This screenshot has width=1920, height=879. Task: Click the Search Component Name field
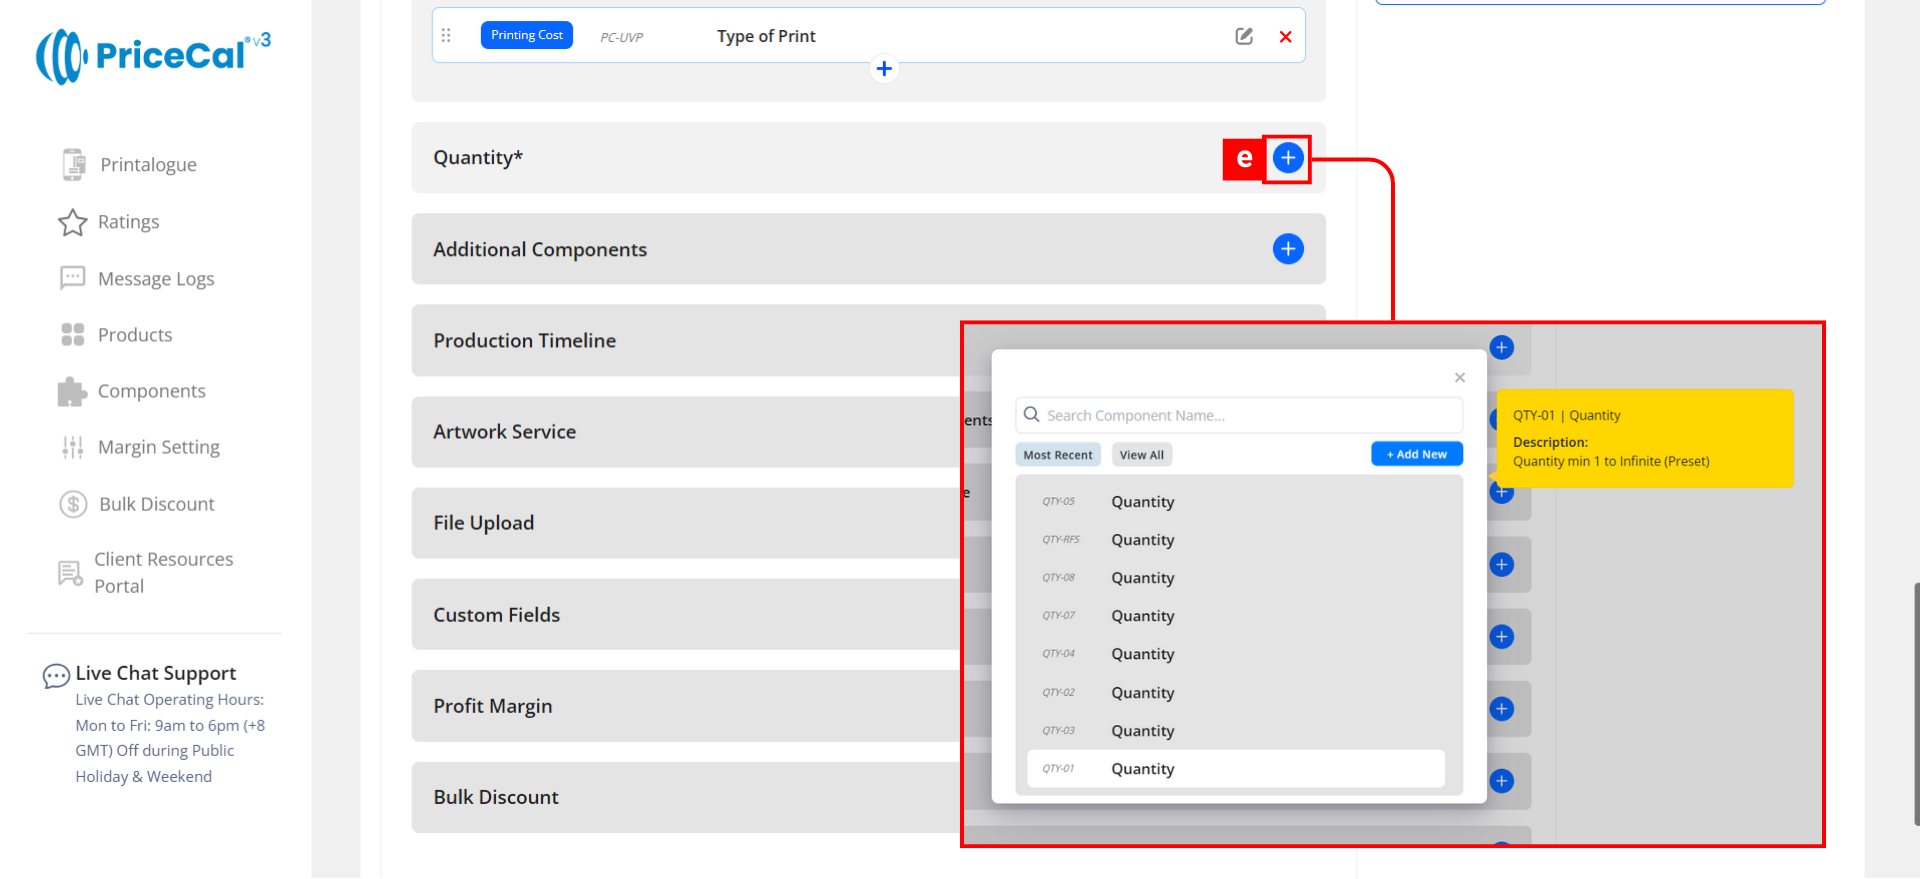point(1240,415)
